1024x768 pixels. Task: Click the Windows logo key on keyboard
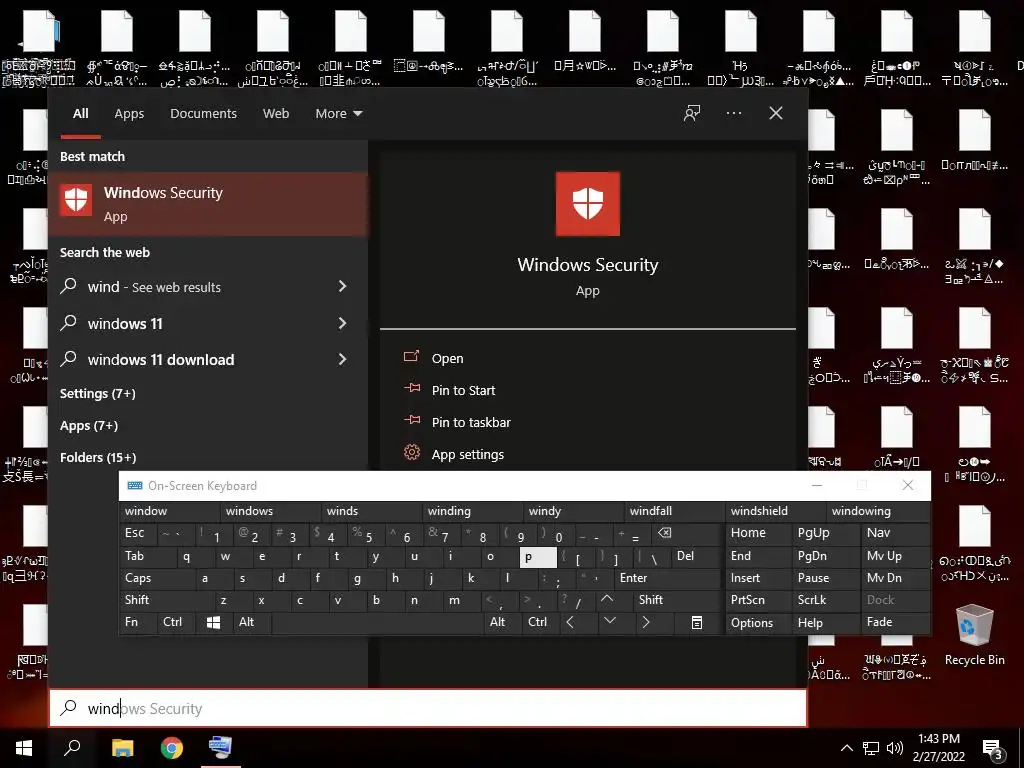214,622
